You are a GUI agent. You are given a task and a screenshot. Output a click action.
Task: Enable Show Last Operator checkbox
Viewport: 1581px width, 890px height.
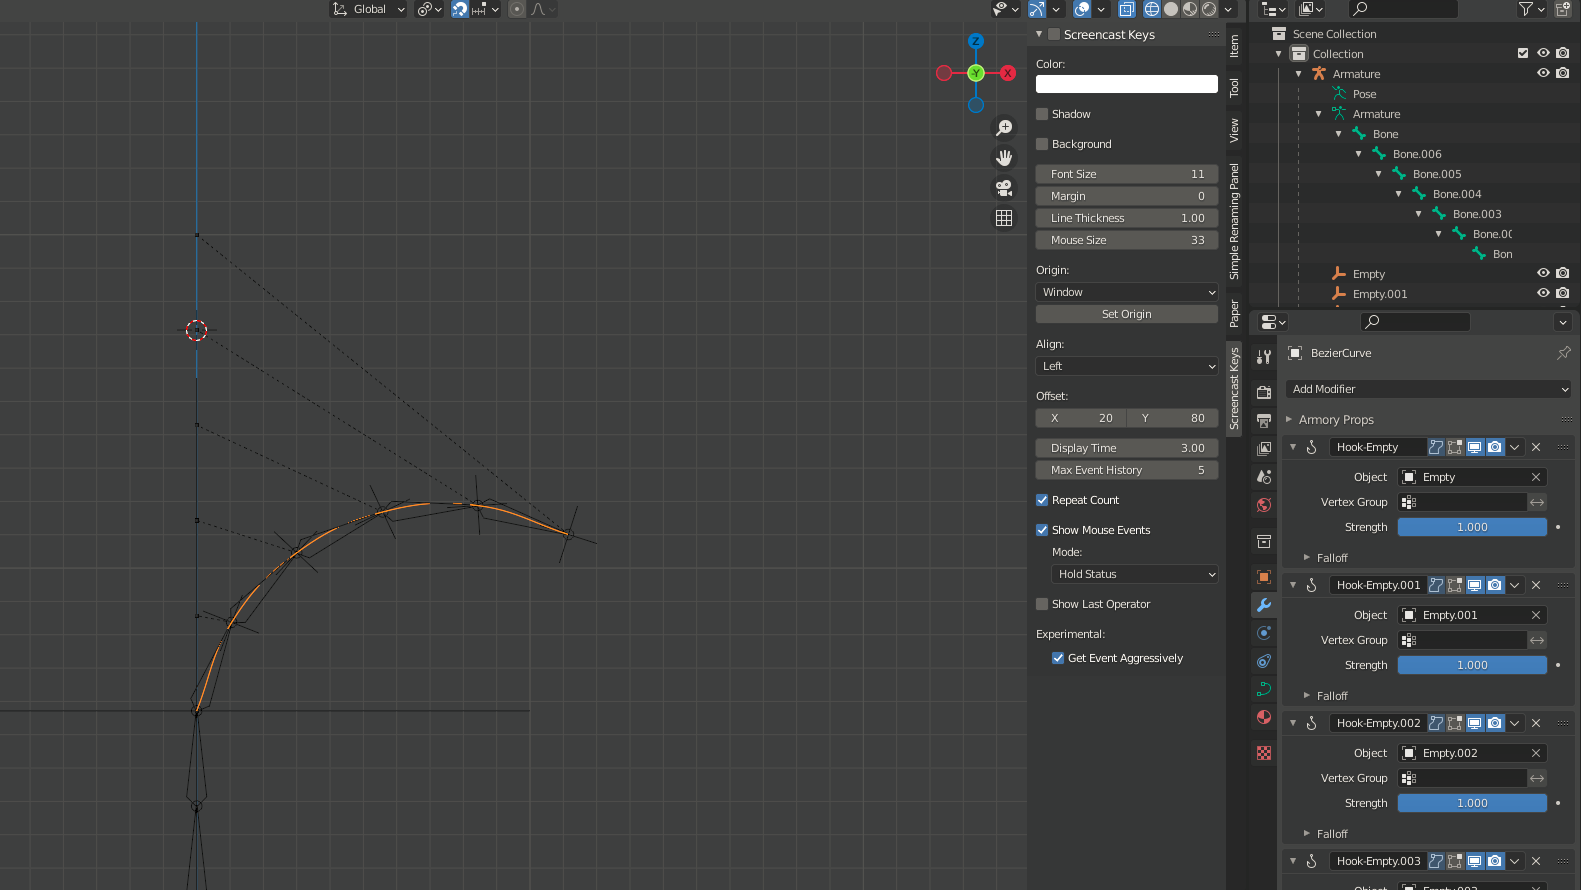coord(1042,604)
